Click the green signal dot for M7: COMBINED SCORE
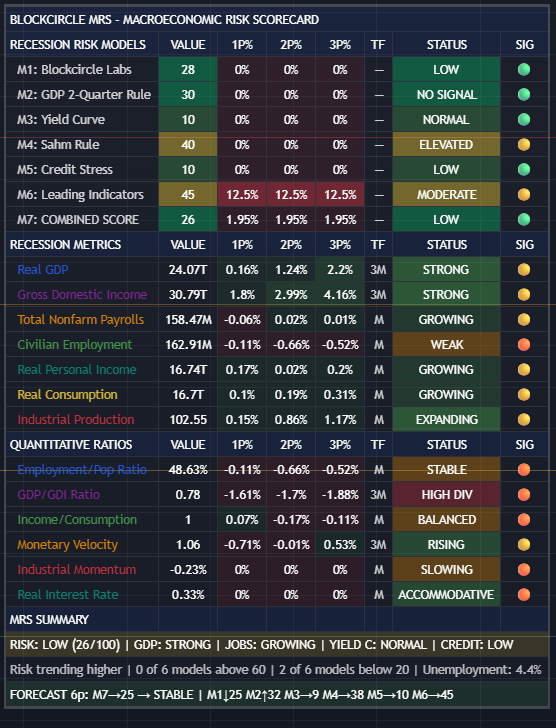 coord(524,220)
